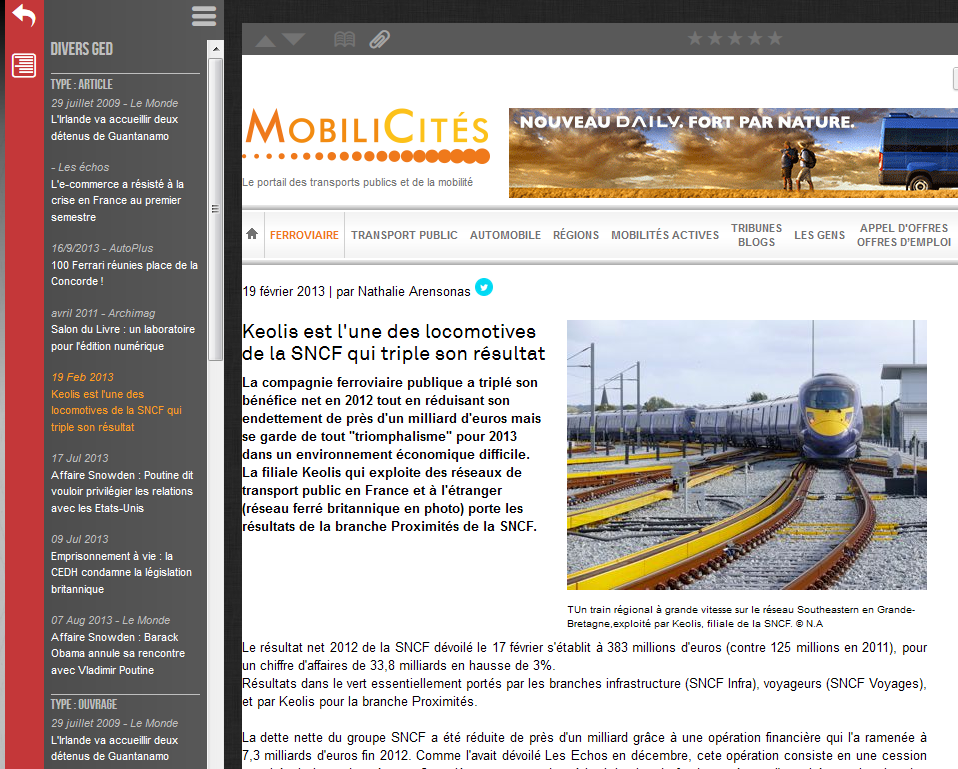Screen dimensions: 958x769
Task: Go to previous document with up triangle
Action: click(265, 41)
